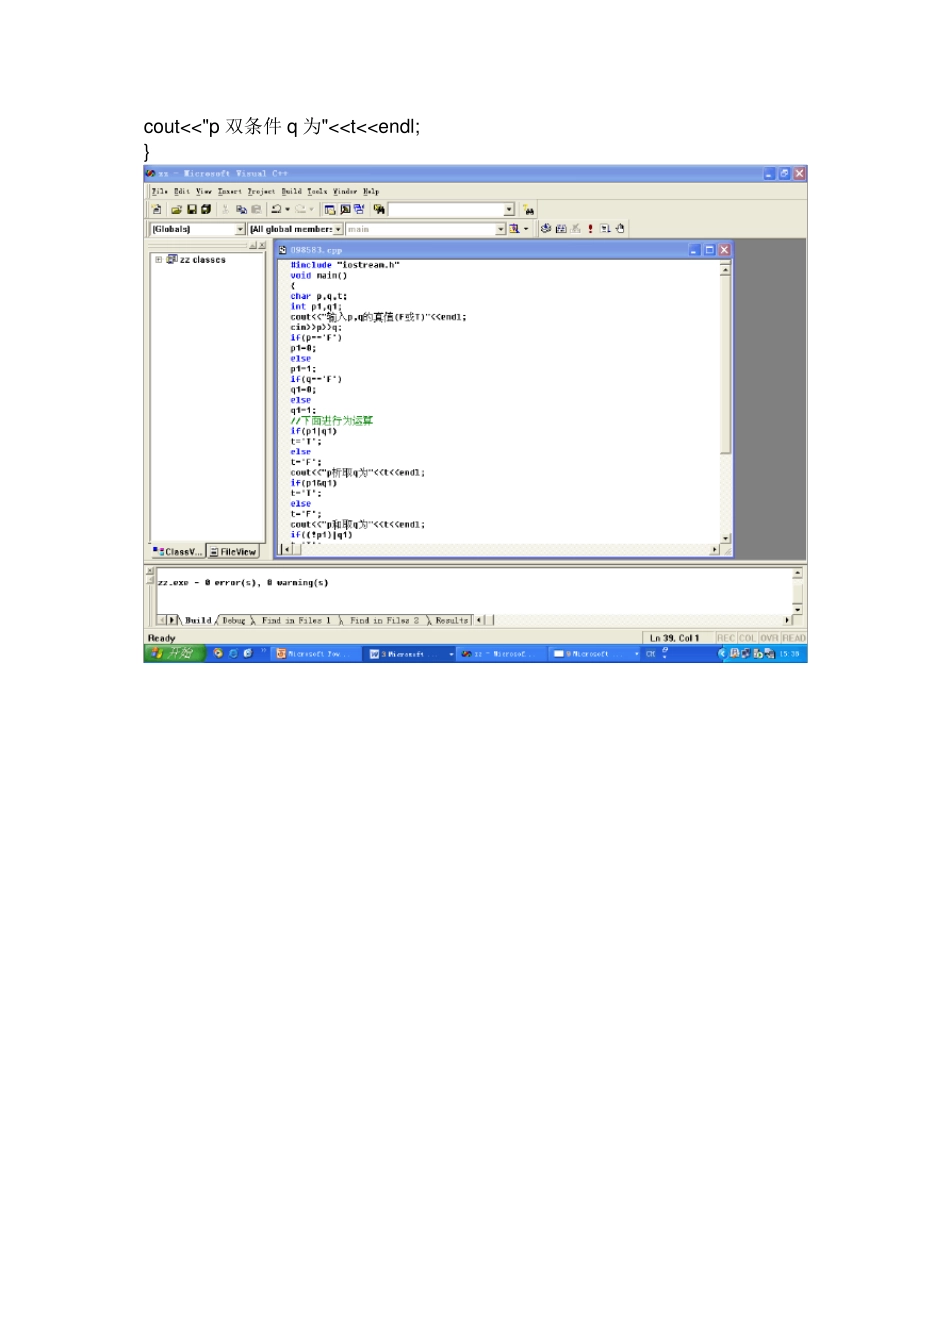Switch to the FileView tab
The width and height of the screenshot is (950, 1344).
point(233,551)
